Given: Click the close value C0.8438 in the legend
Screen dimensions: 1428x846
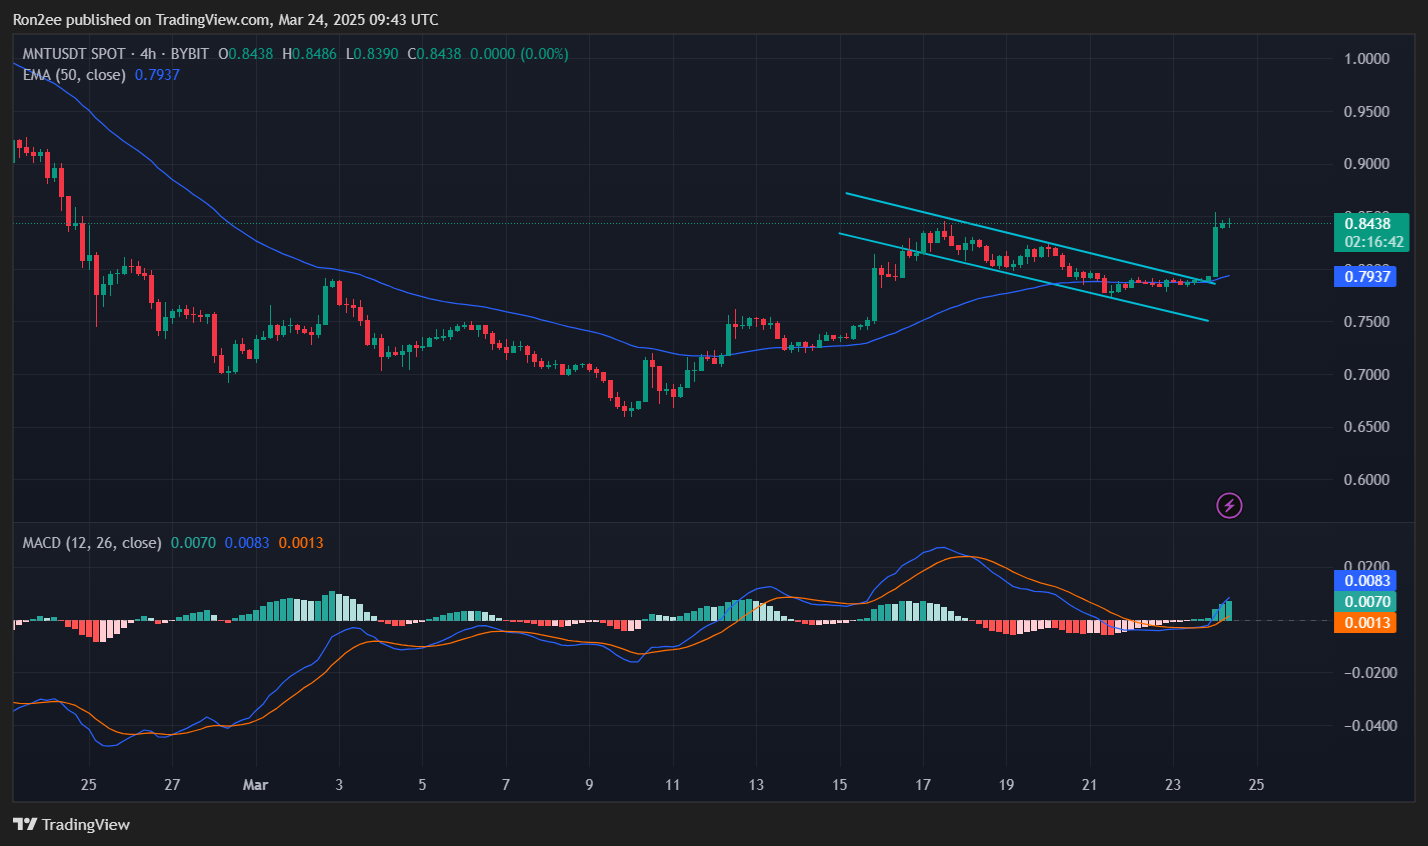Looking at the screenshot, I should tap(435, 54).
